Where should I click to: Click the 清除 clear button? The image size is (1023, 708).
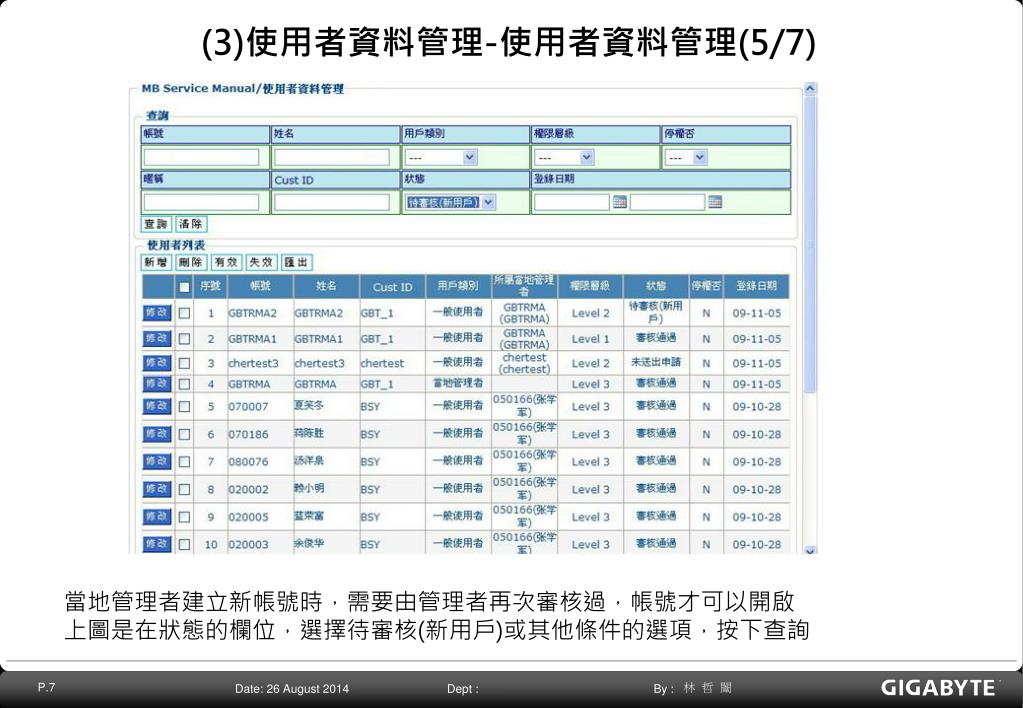click(191, 224)
